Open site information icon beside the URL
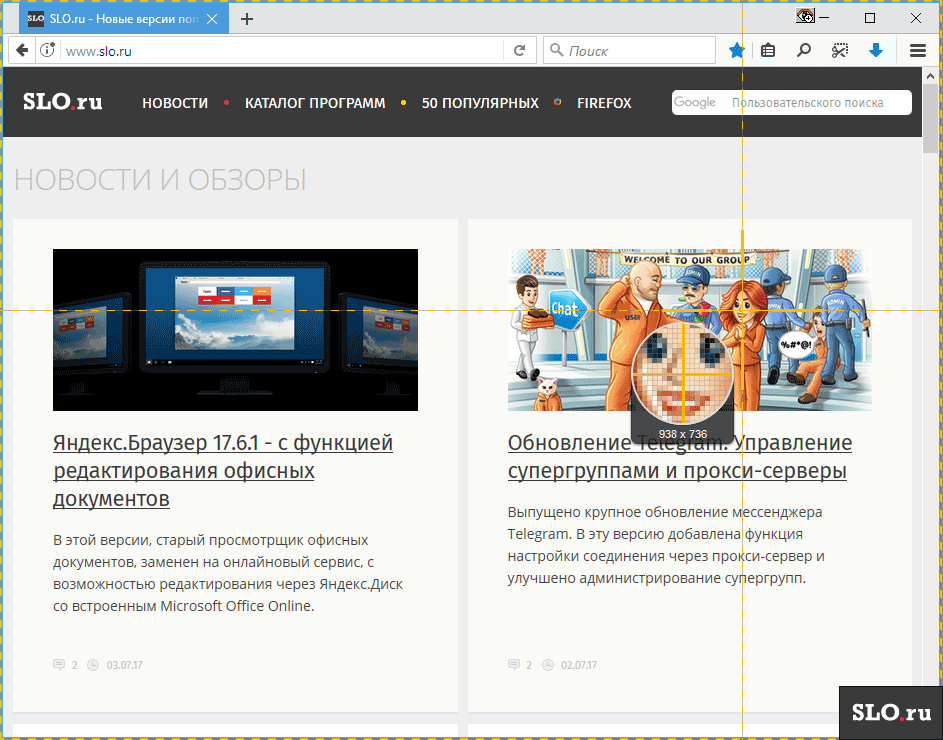The image size is (943, 740). tap(48, 51)
